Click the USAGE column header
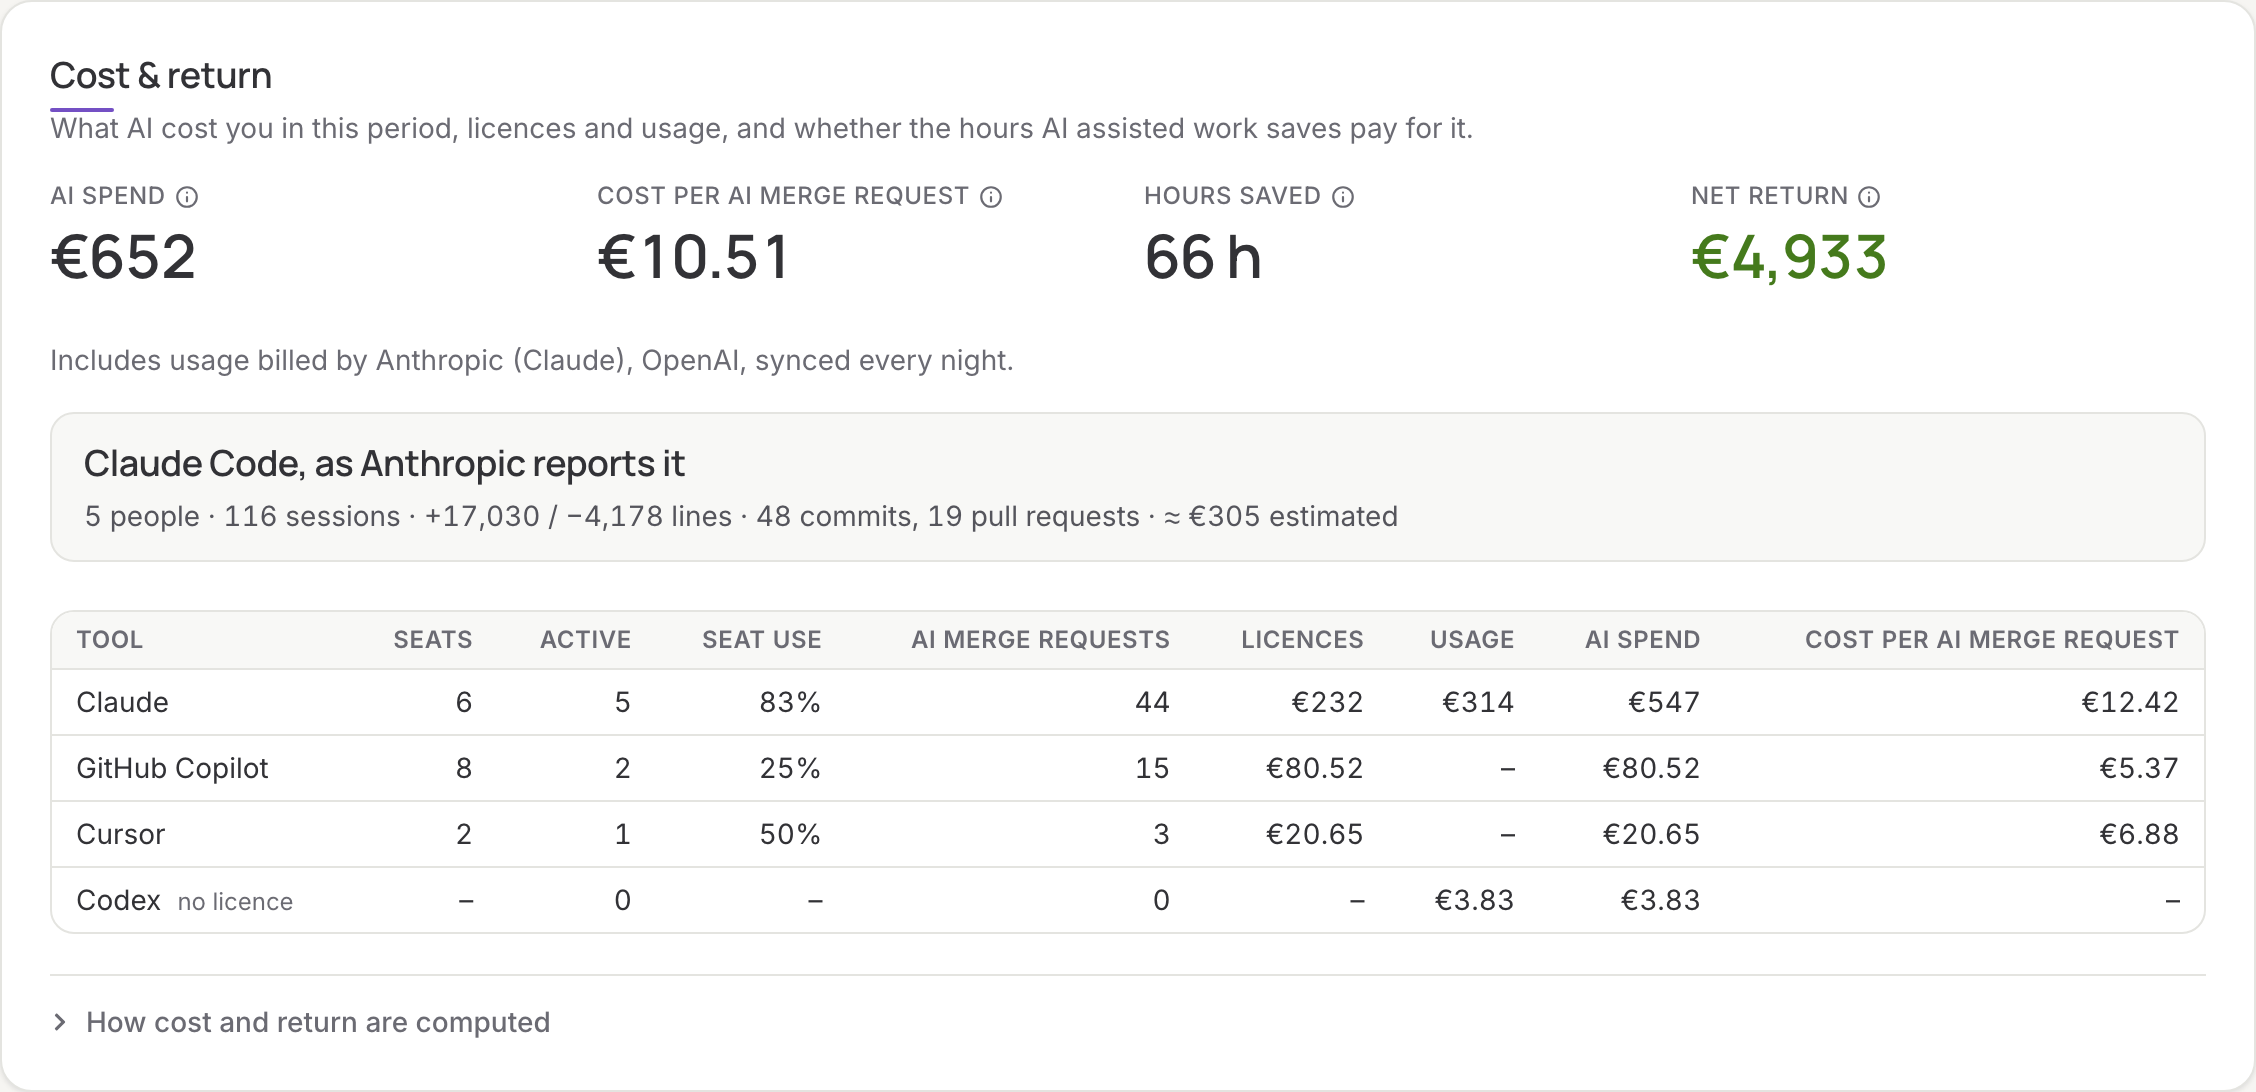This screenshot has height=1092, width=2256. tap(1472, 640)
